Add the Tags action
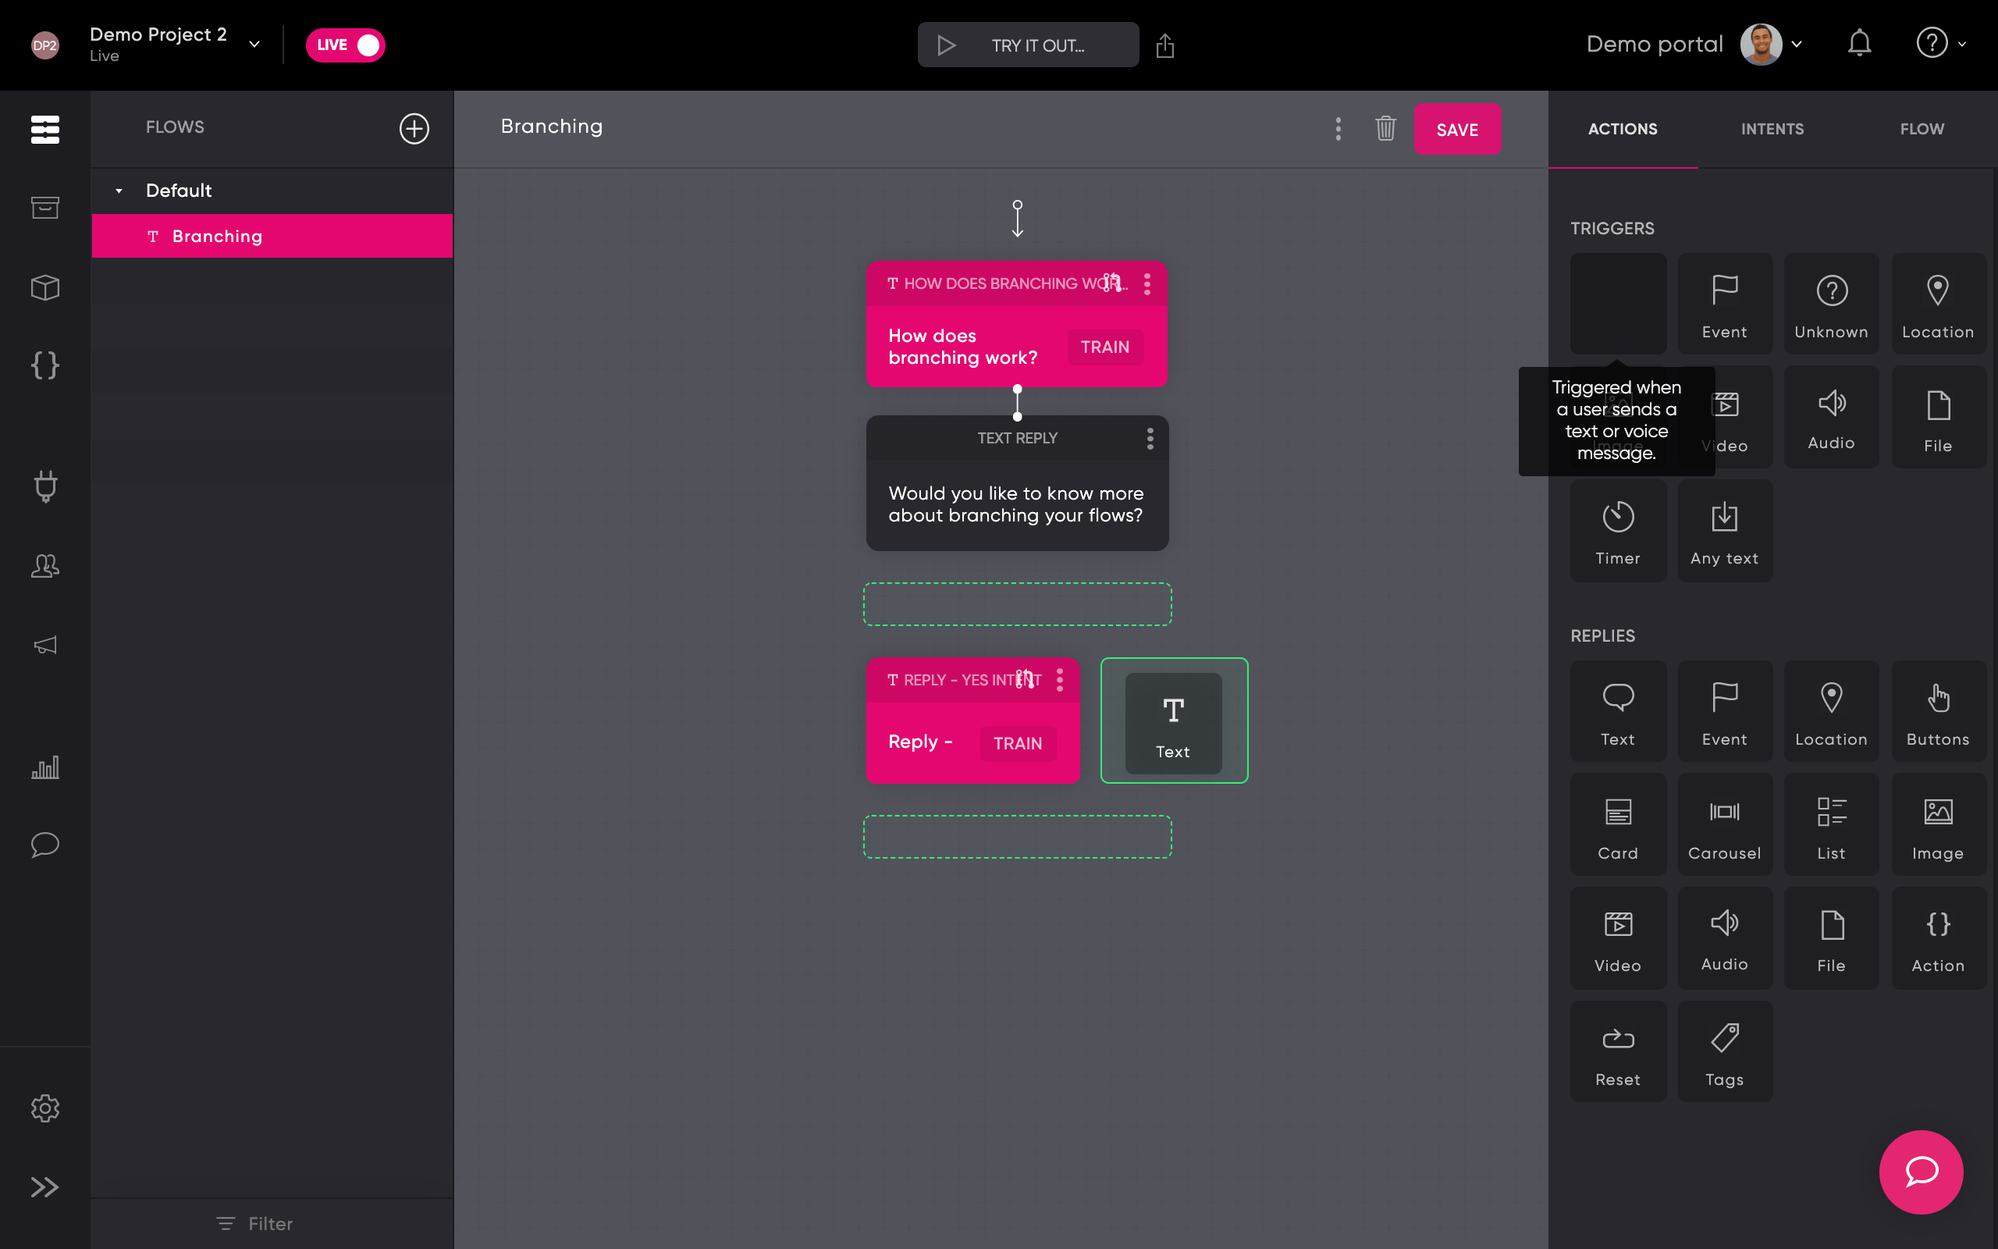The height and width of the screenshot is (1249, 1998). (x=1724, y=1052)
